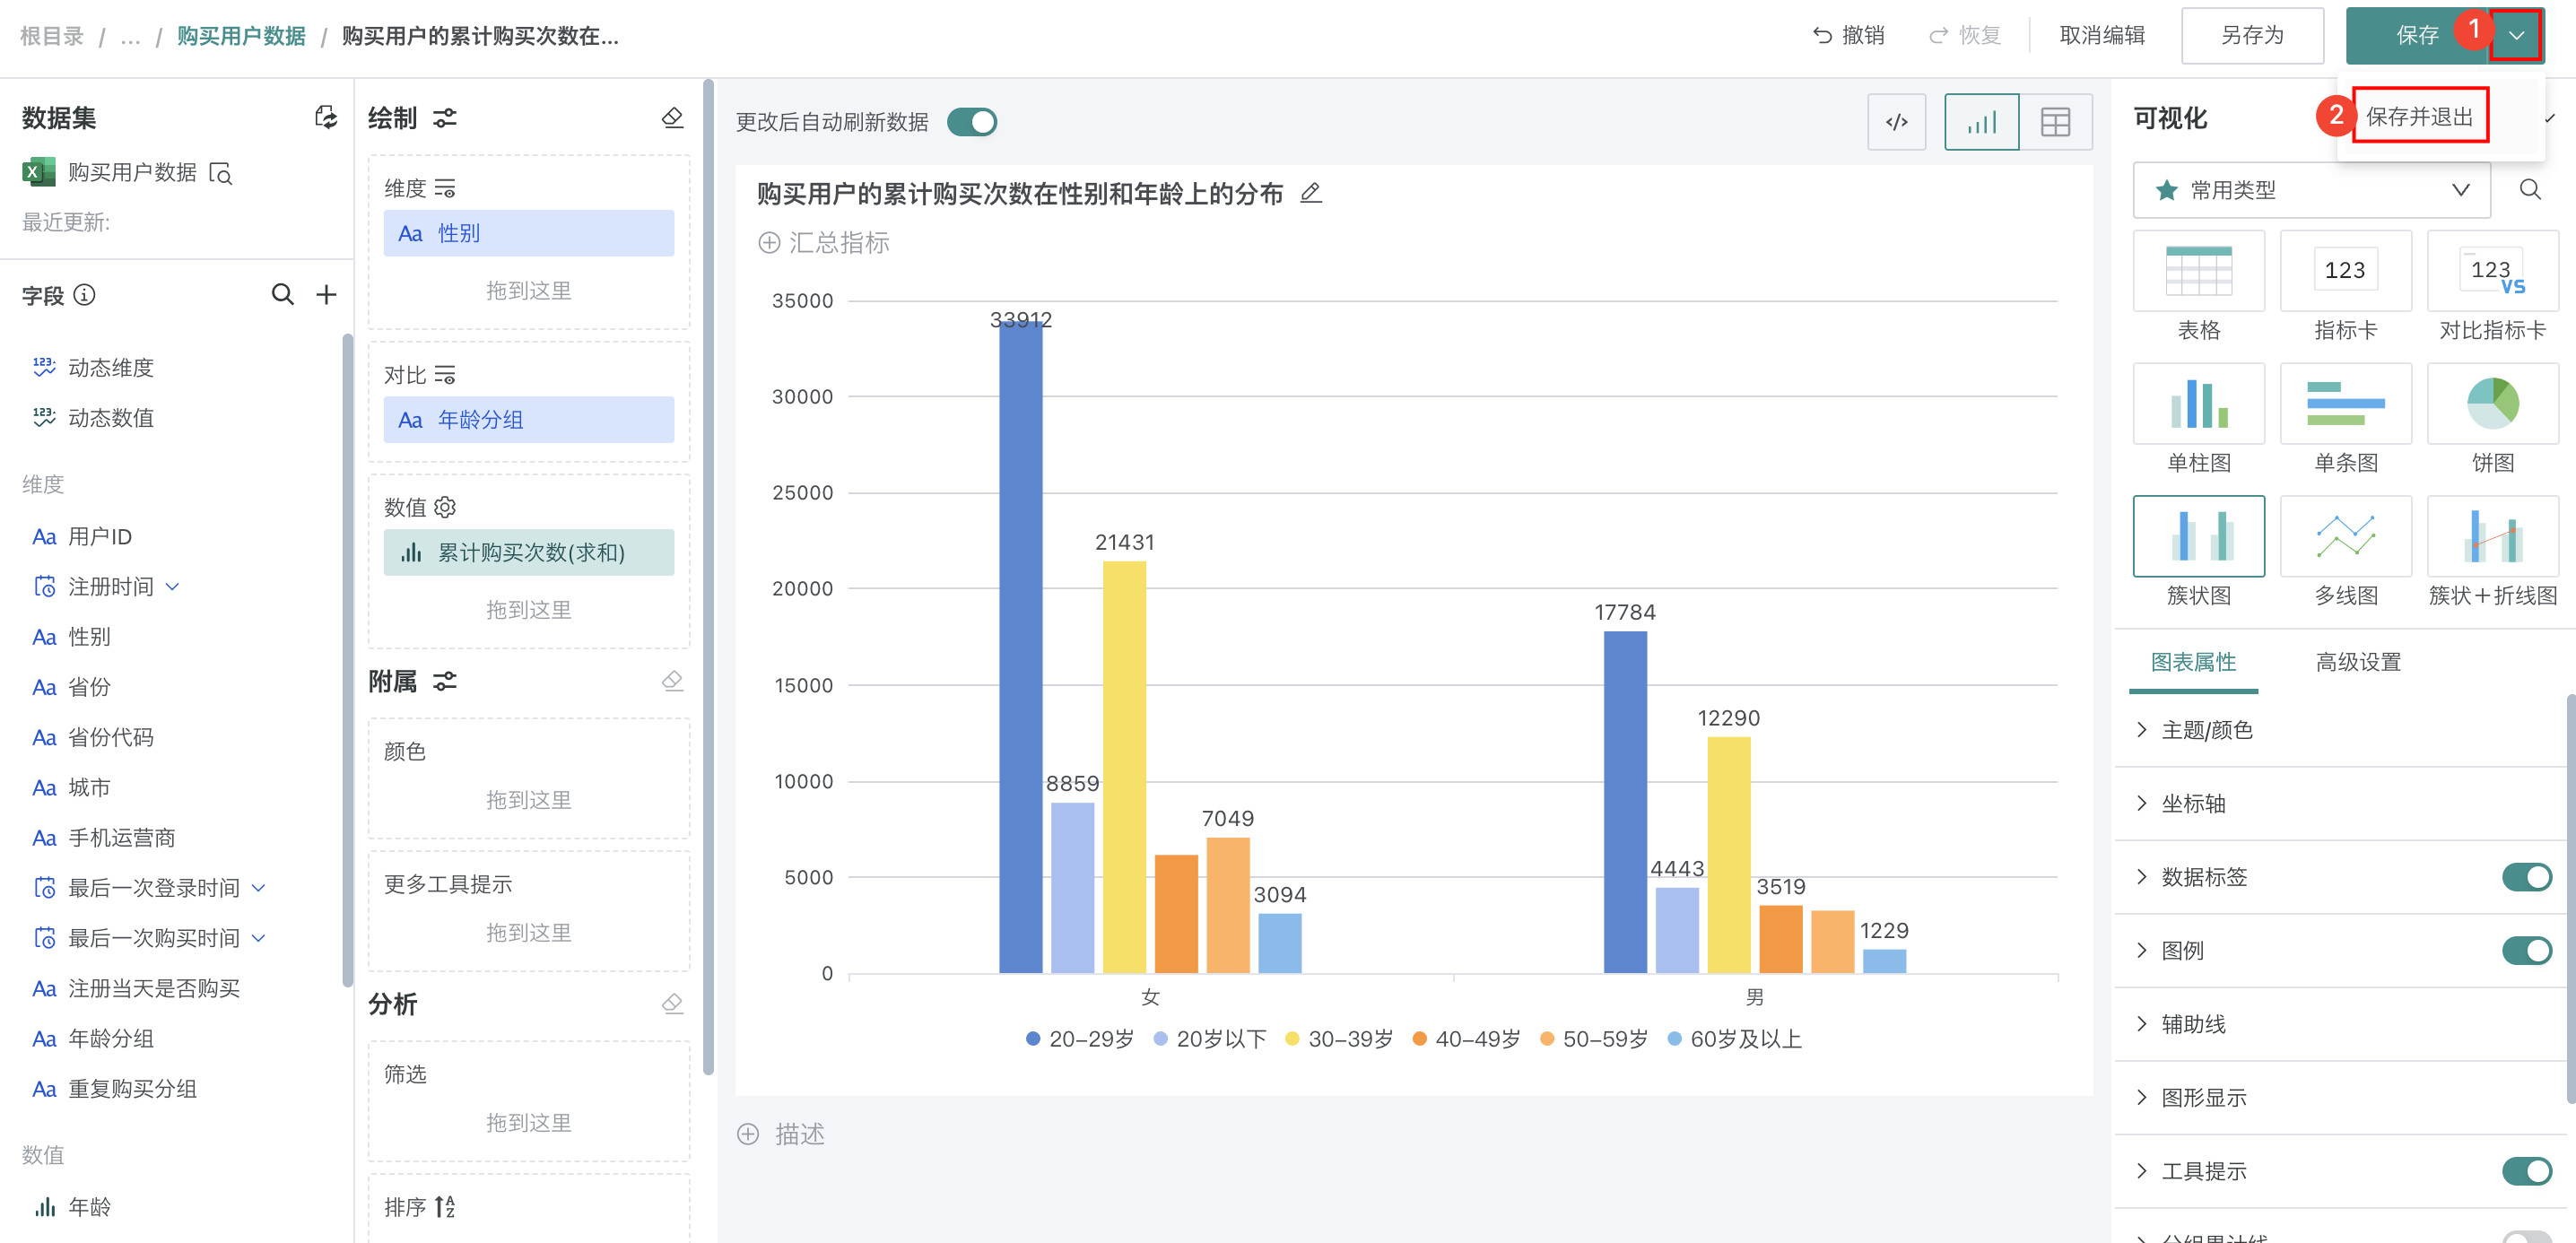This screenshot has height=1243, width=2576.
Task: Select the pie chart (饼图) visualization type
Action: [2491, 404]
